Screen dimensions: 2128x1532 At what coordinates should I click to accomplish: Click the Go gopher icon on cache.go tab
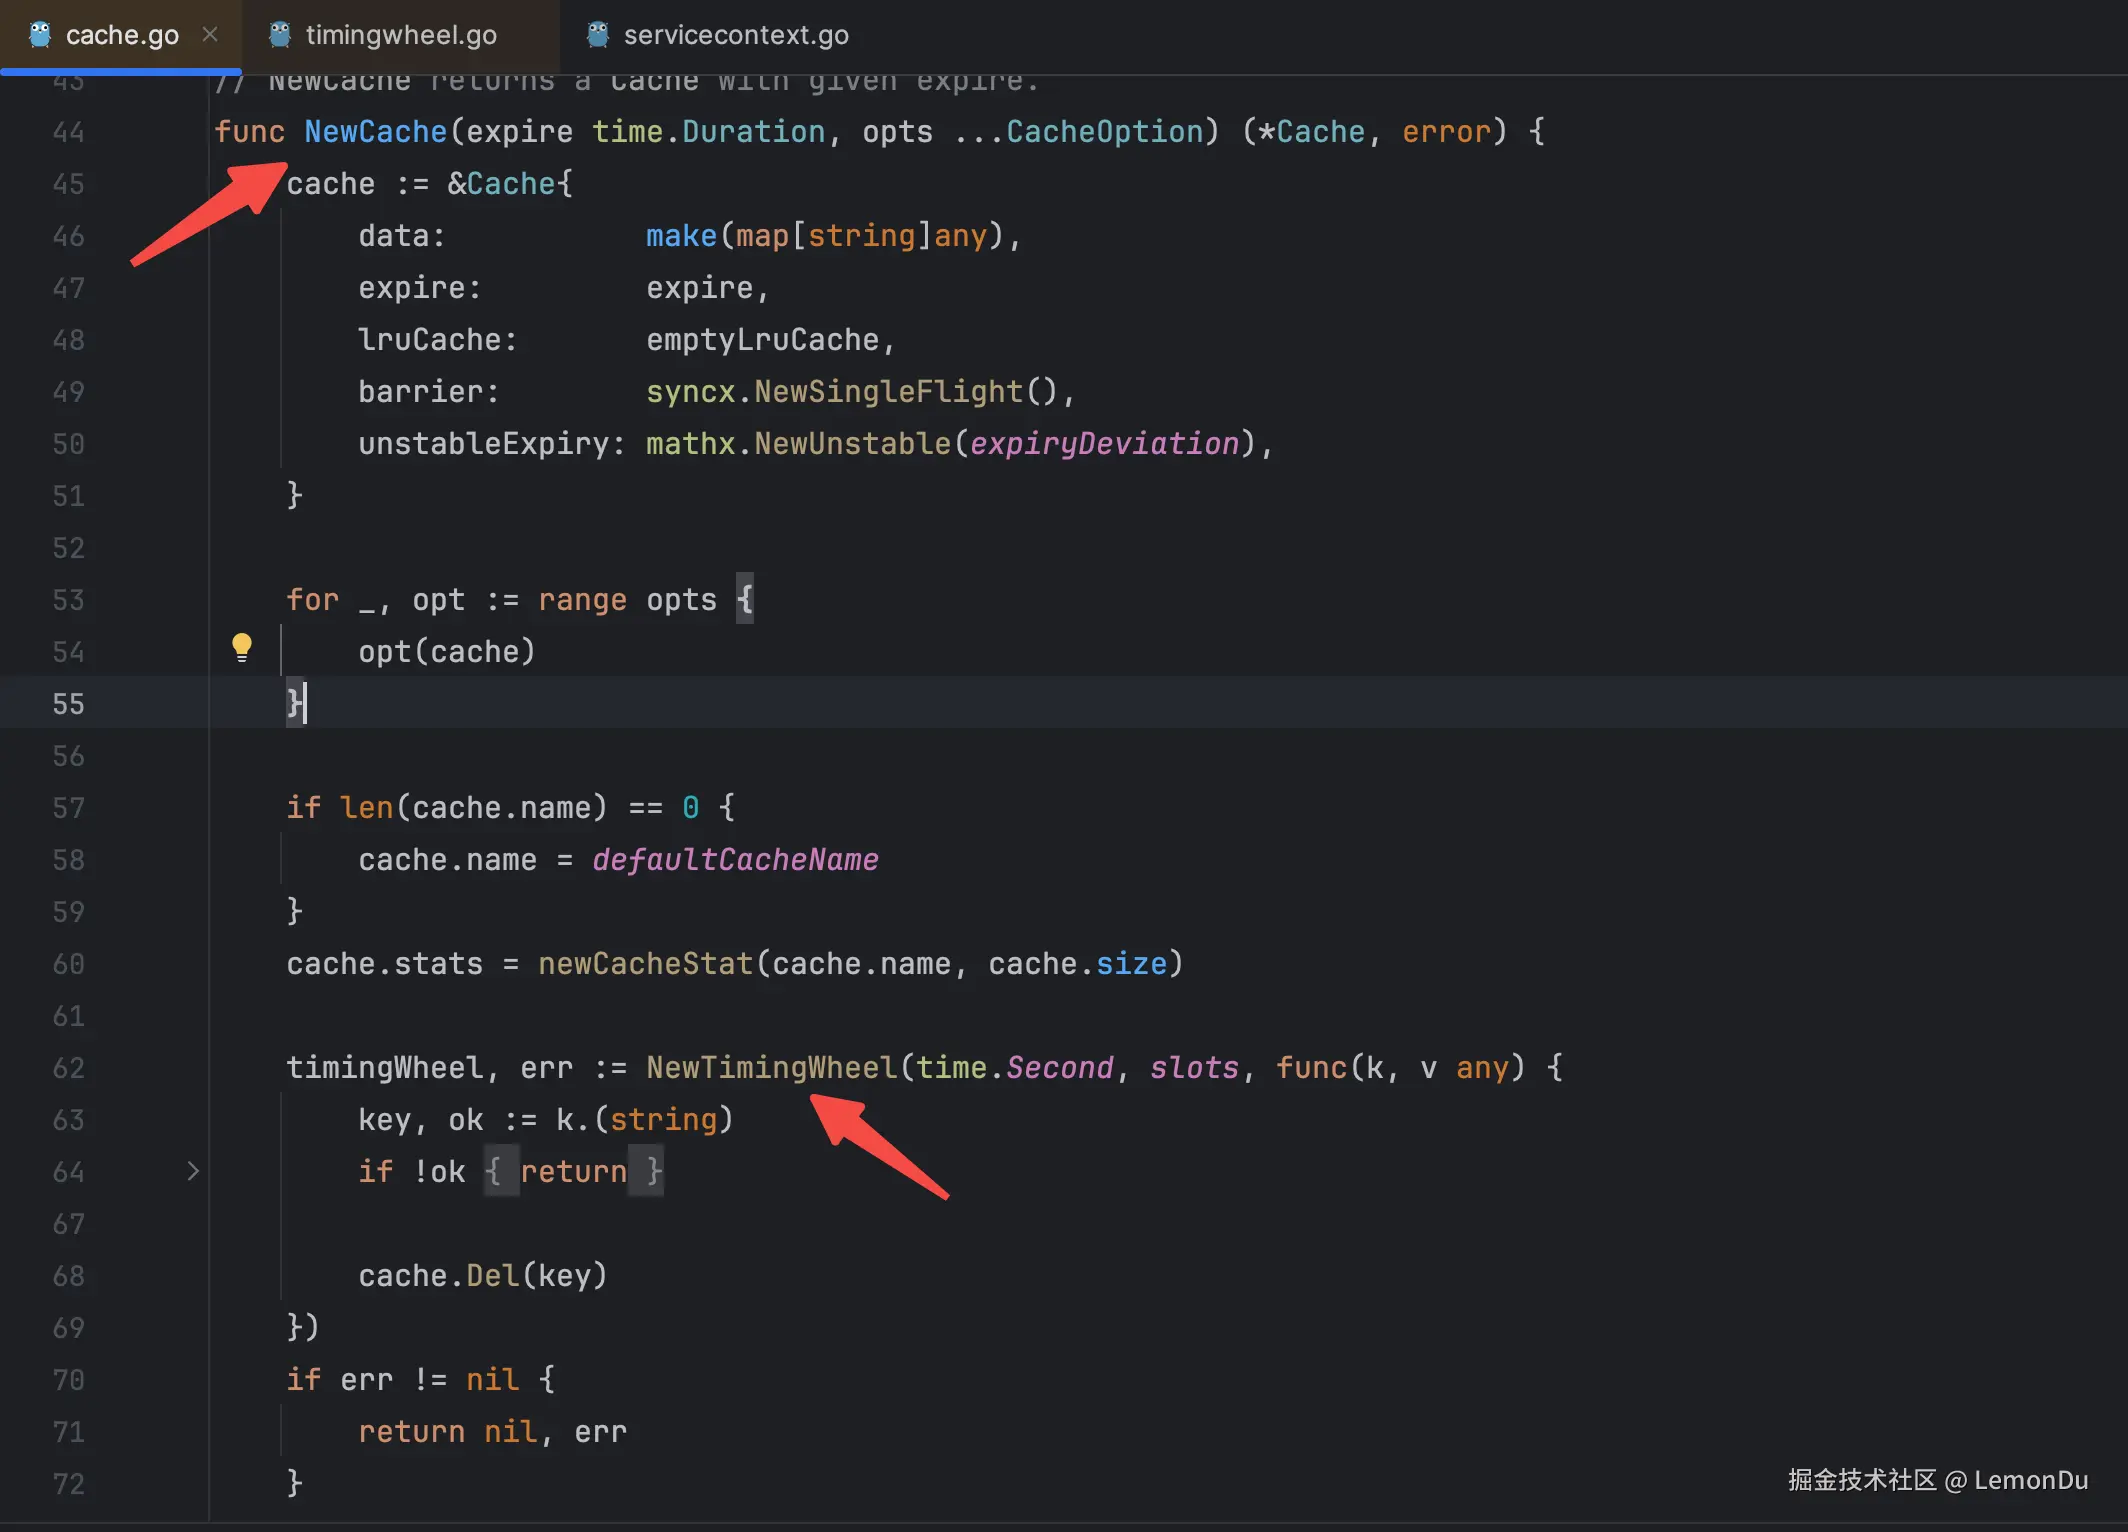tap(40, 35)
